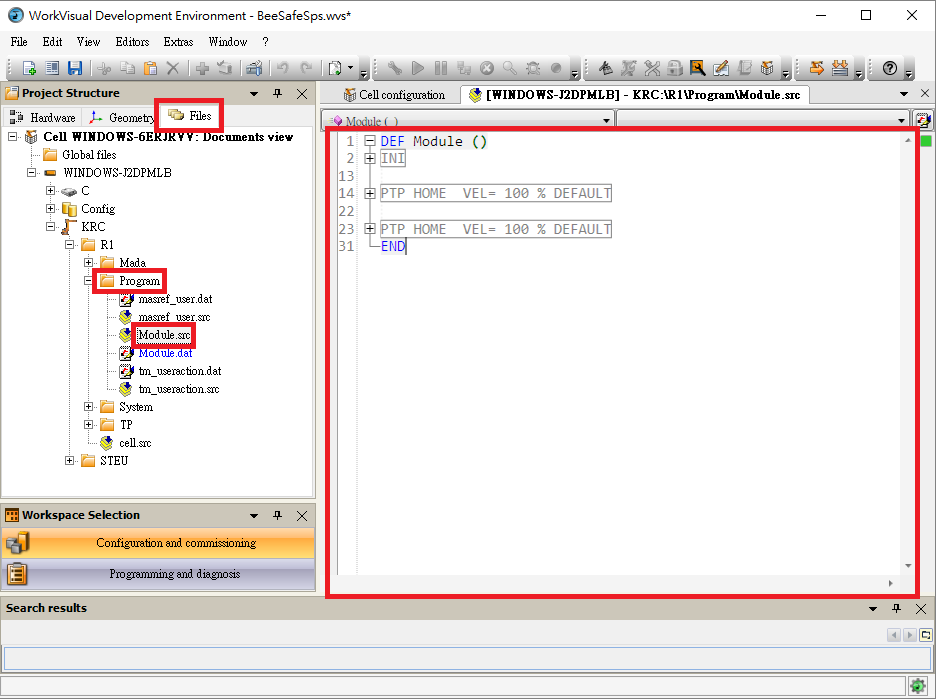This screenshot has width=936, height=699.
Task: Click the Stop circle X icon
Action: pyautogui.click(x=487, y=68)
